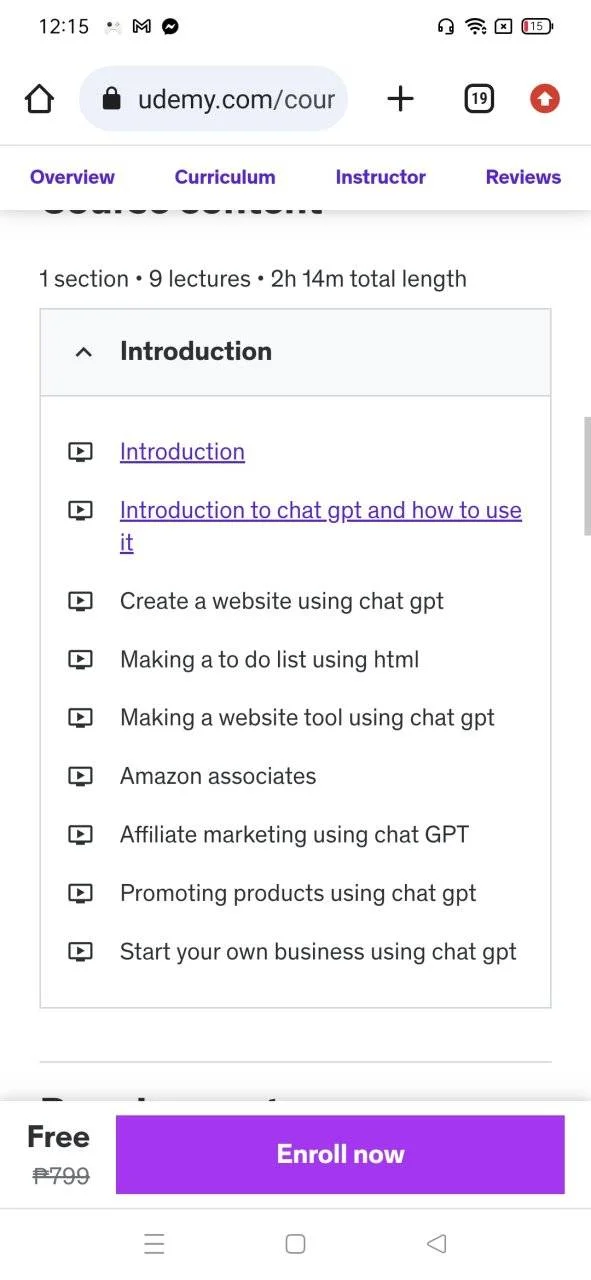Open a new tab with plus icon

tap(400, 99)
